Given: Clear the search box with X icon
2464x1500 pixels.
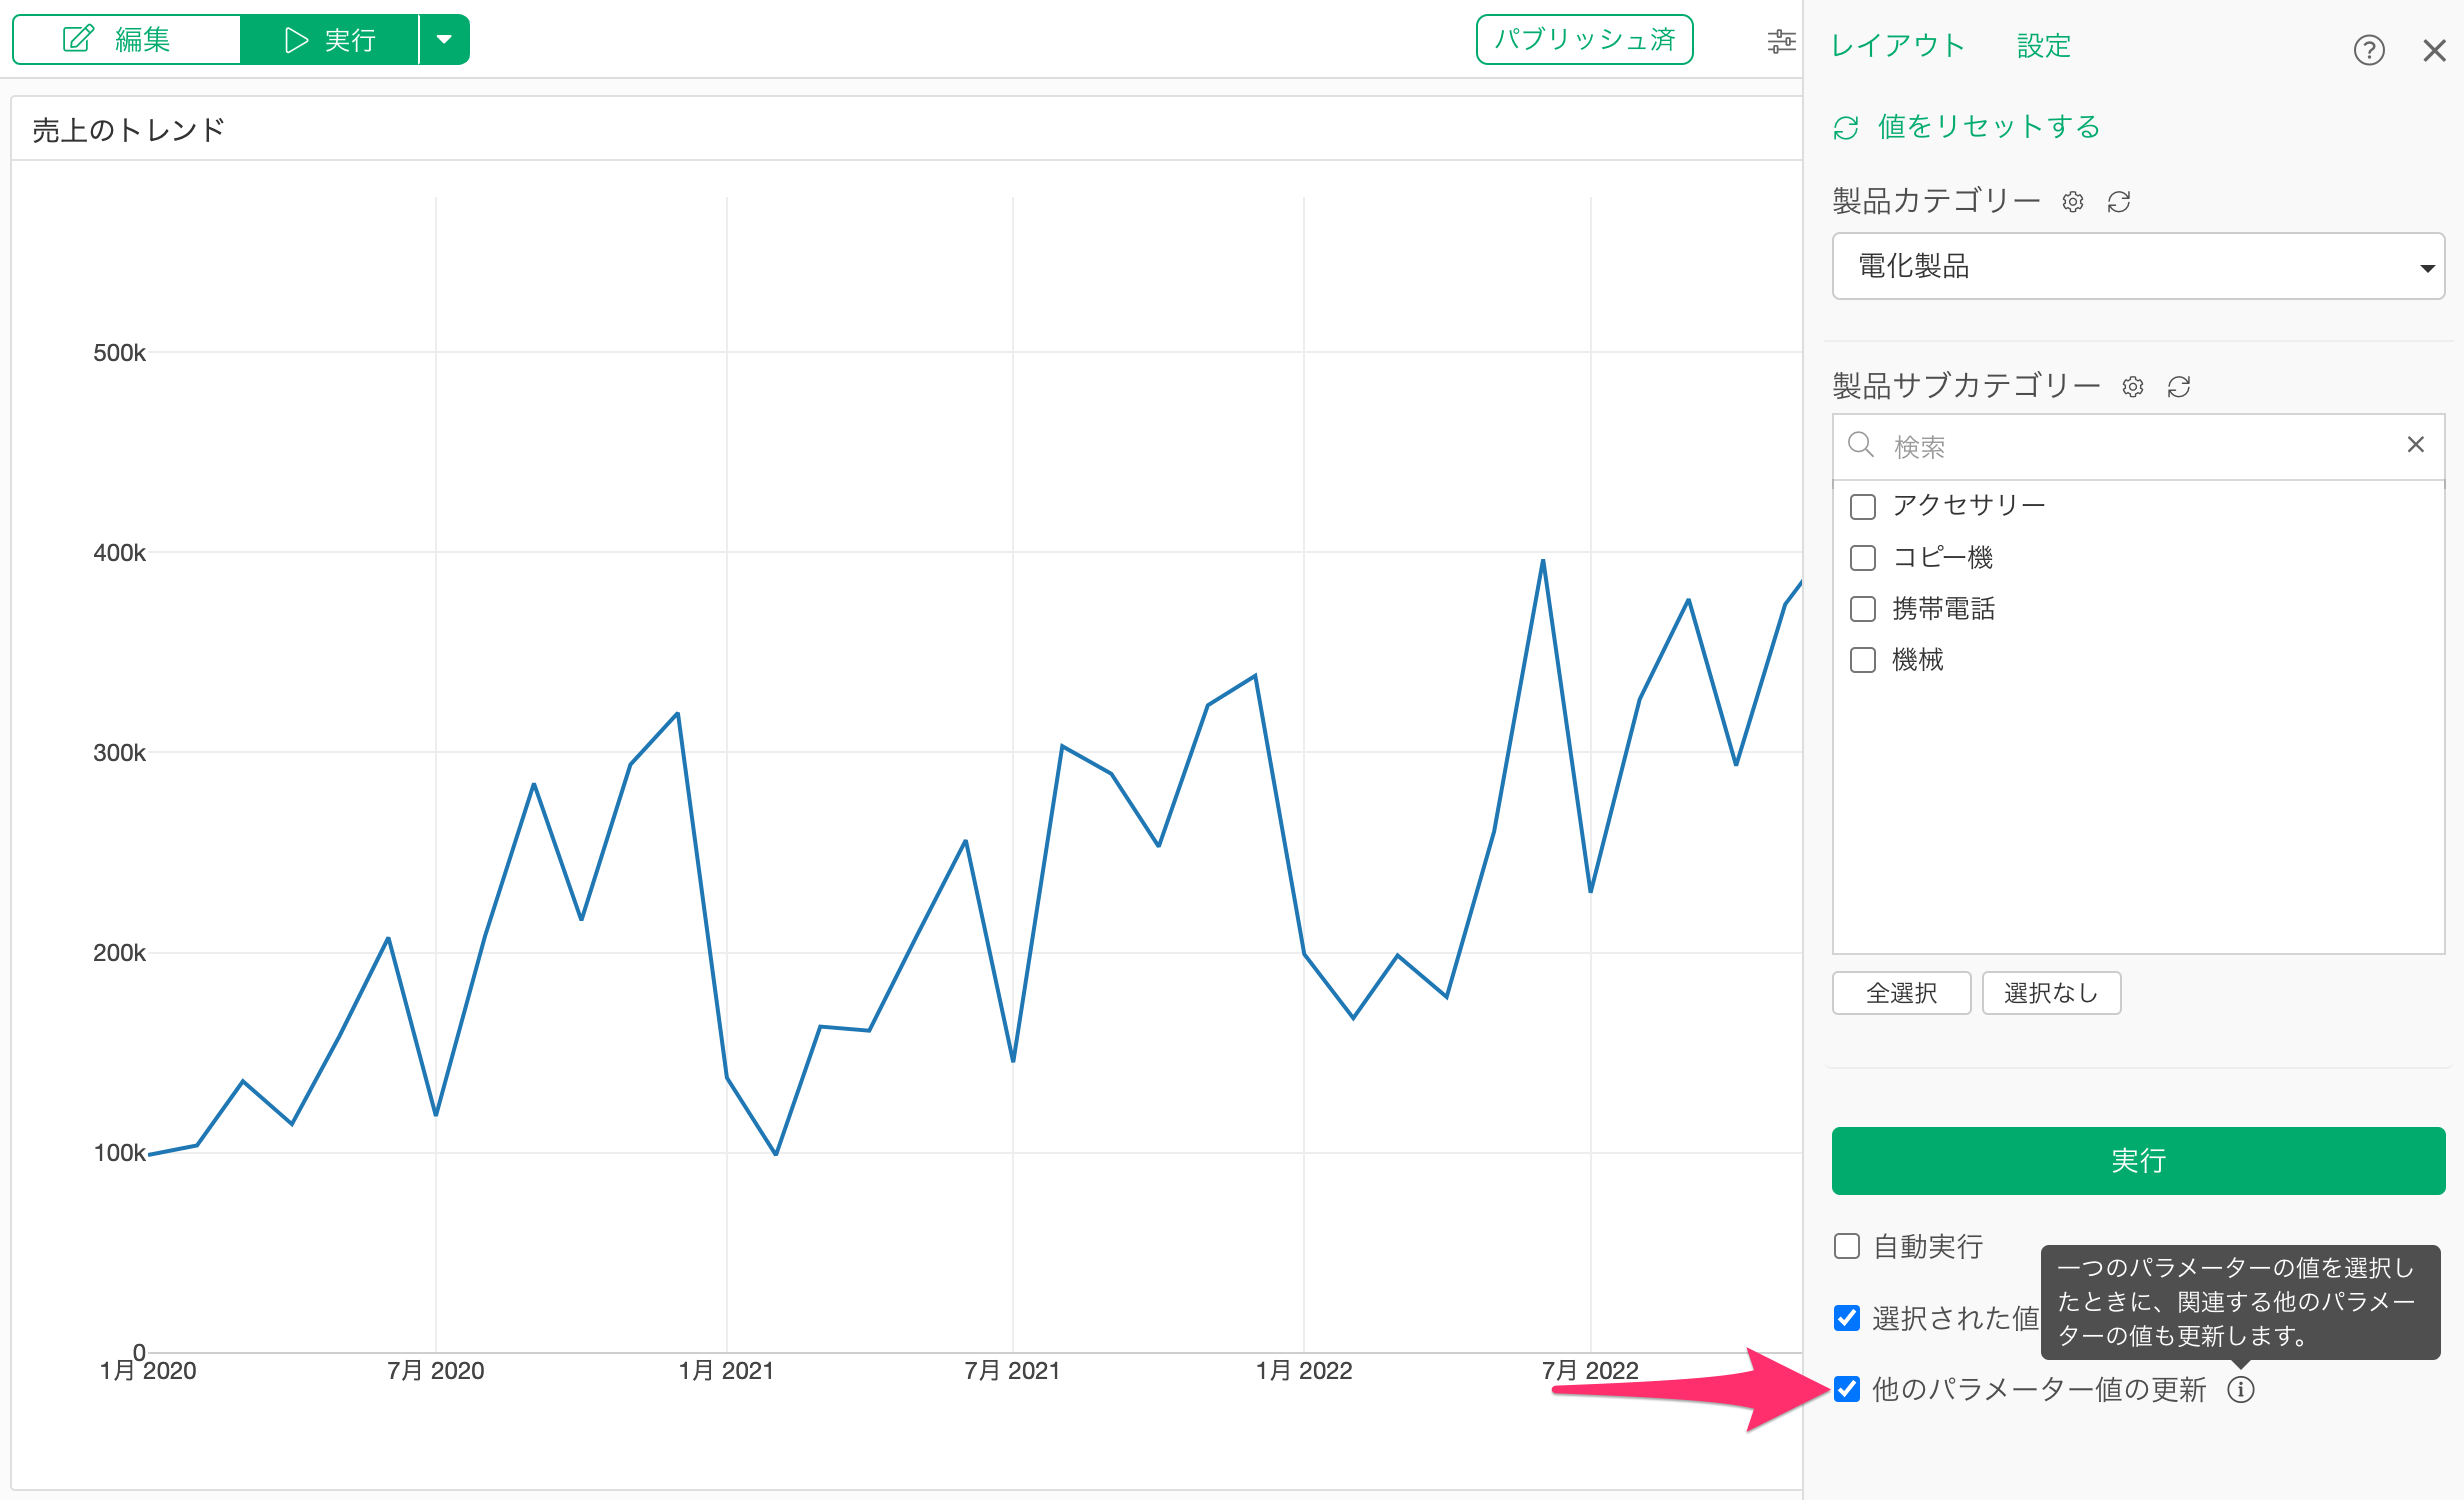Looking at the screenshot, I should [2415, 444].
